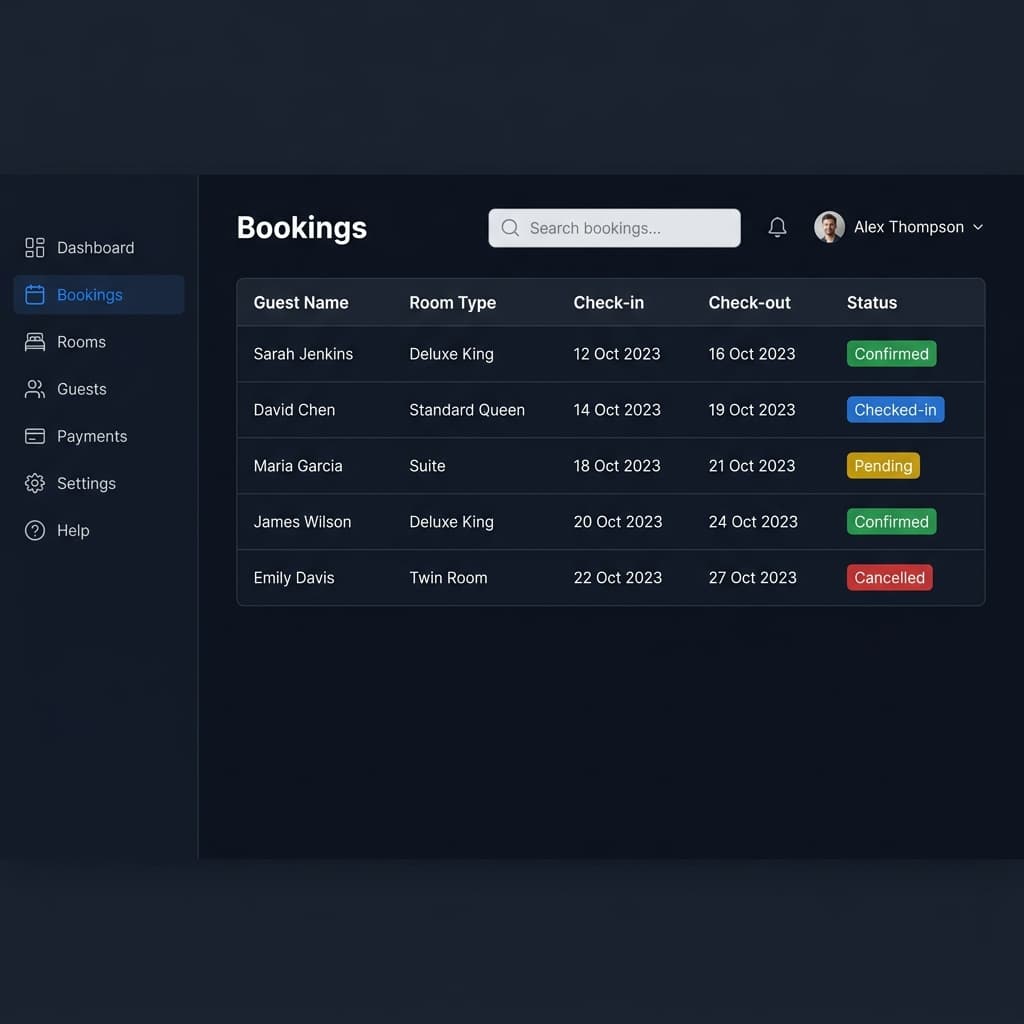The height and width of the screenshot is (1024, 1024).
Task: Select guest name James Wilson
Action: (302, 521)
